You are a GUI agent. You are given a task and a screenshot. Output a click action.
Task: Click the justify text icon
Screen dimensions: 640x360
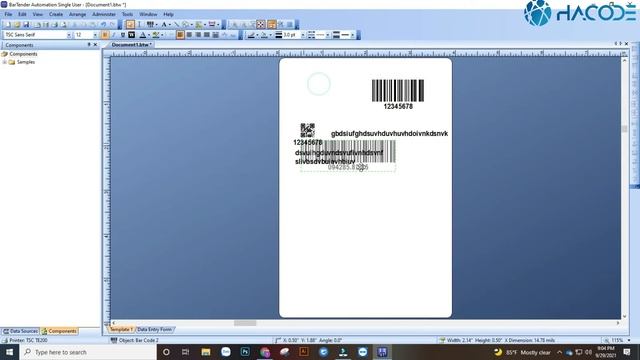pyautogui.click(x=207, y=35)
